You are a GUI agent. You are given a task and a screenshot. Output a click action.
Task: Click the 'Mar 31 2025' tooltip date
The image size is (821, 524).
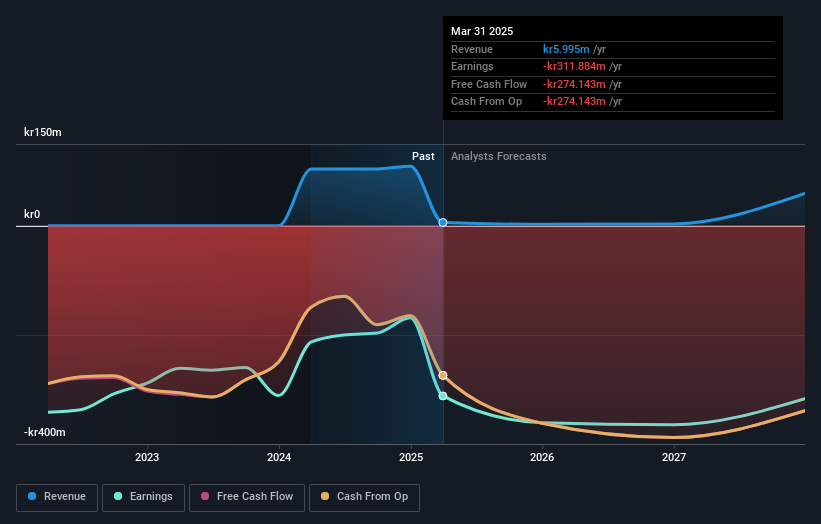[x=482, y=31]
